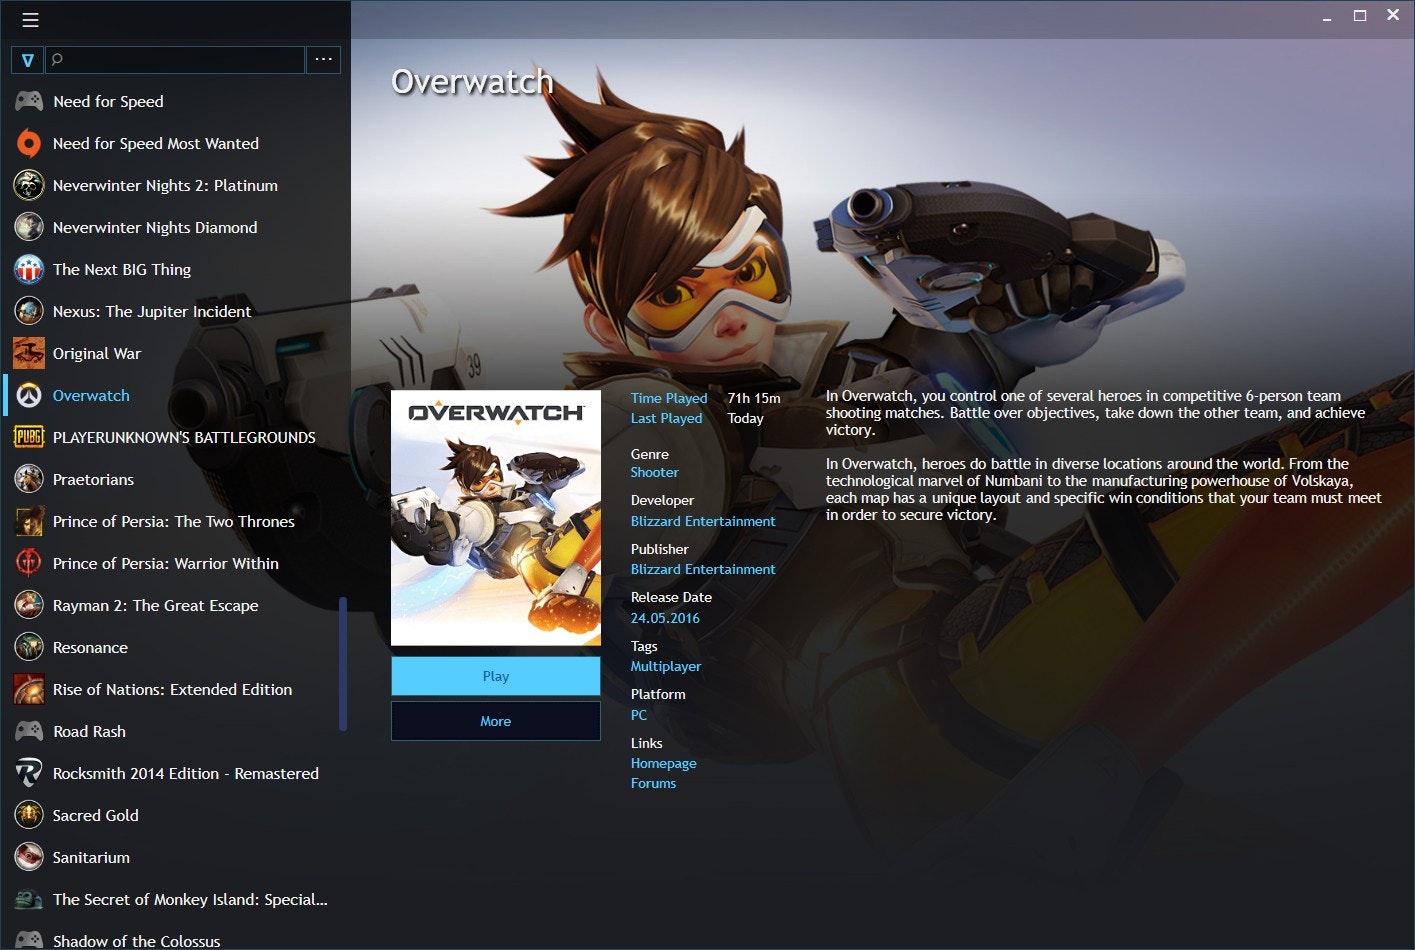Viewport: 1415px width, 950px height.
Task: Click the Blizzard Entertainment developer link
Action: point(702,520)
